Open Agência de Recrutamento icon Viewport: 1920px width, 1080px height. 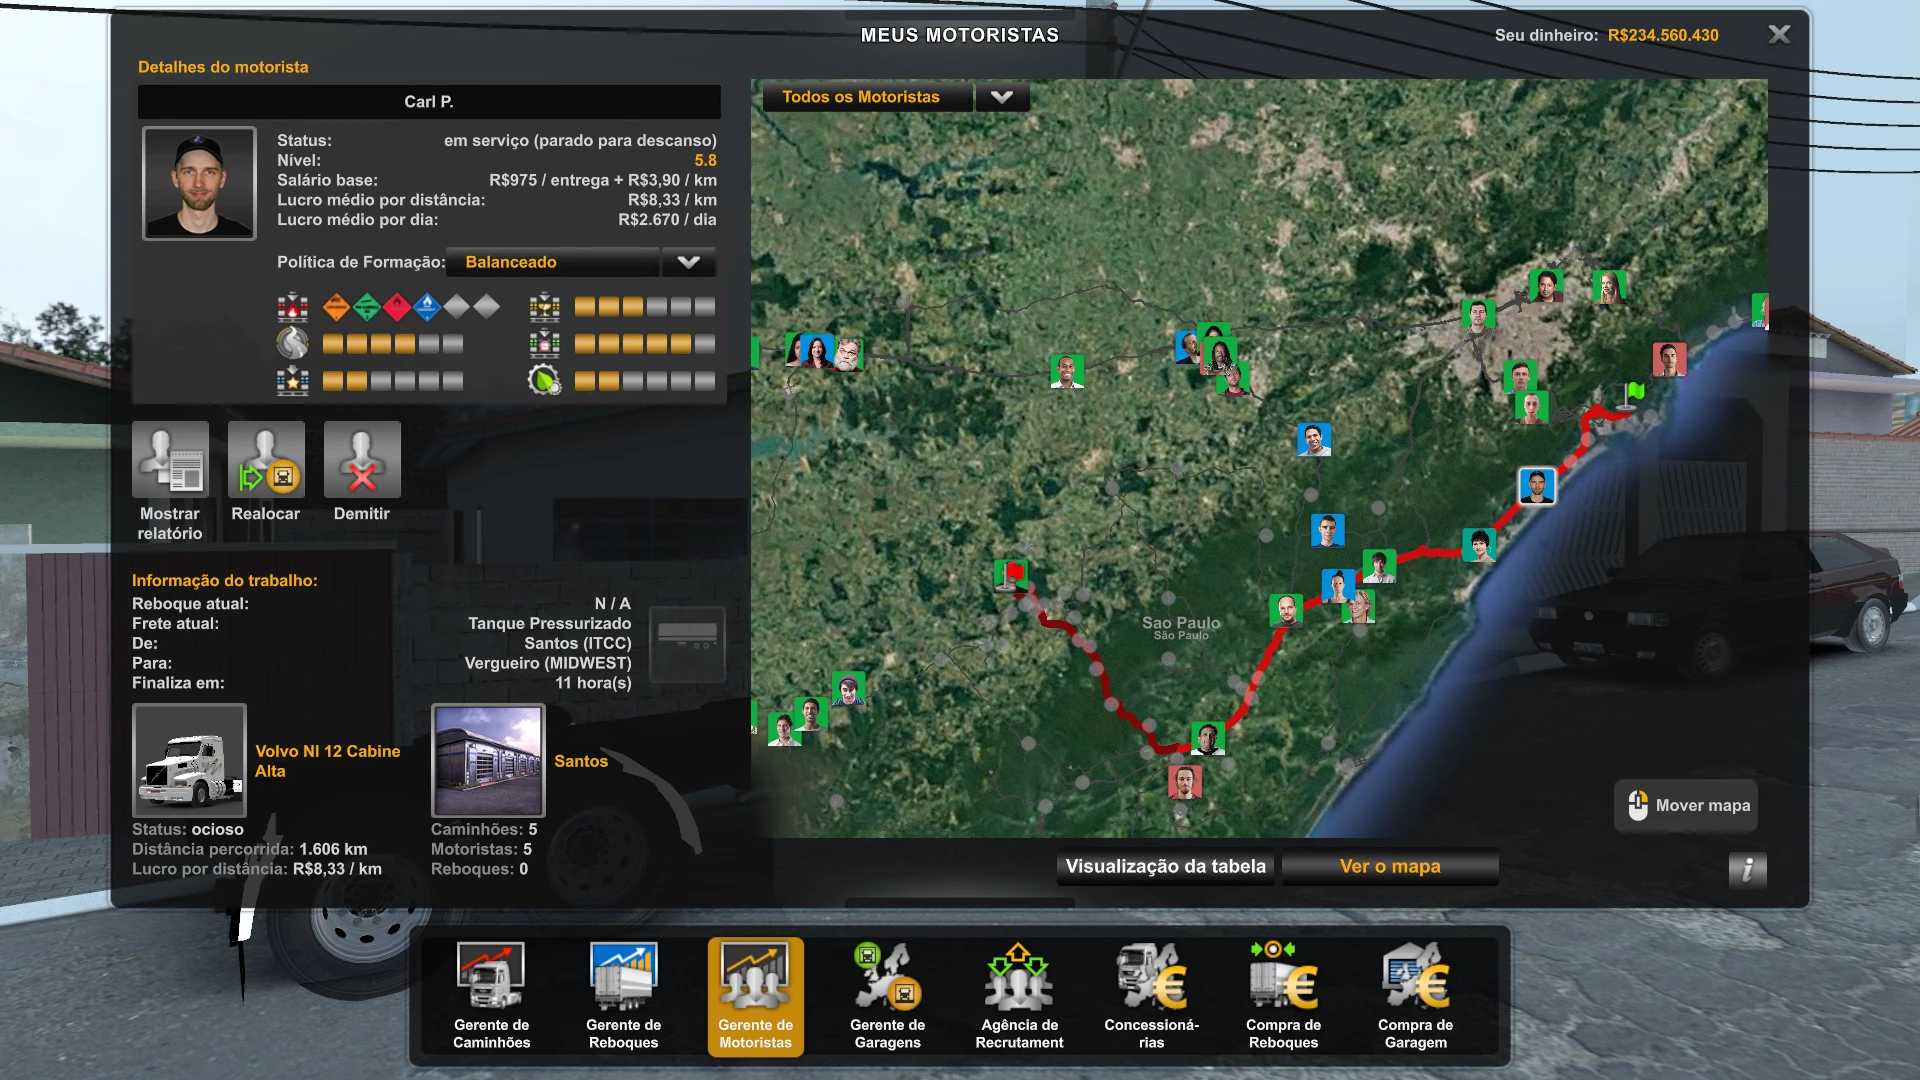pyautogui.click(x=1019, y=995)
